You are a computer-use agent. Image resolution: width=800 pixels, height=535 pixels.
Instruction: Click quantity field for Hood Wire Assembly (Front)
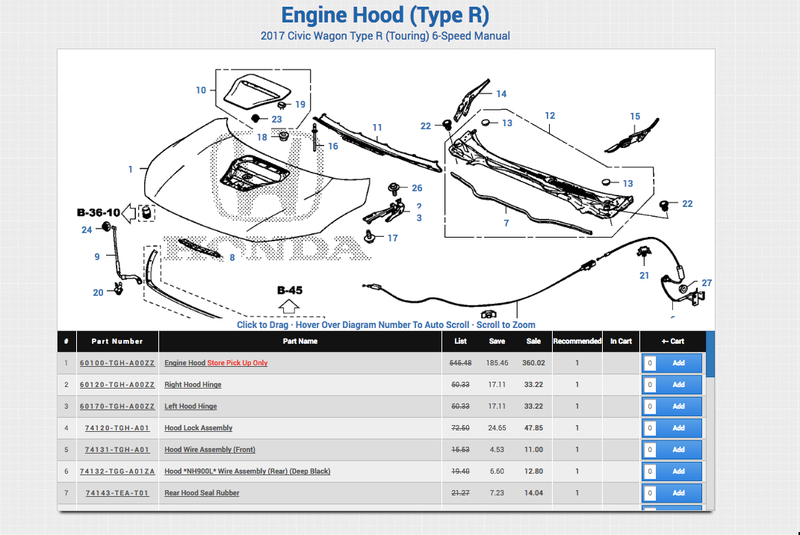(649, 450)
